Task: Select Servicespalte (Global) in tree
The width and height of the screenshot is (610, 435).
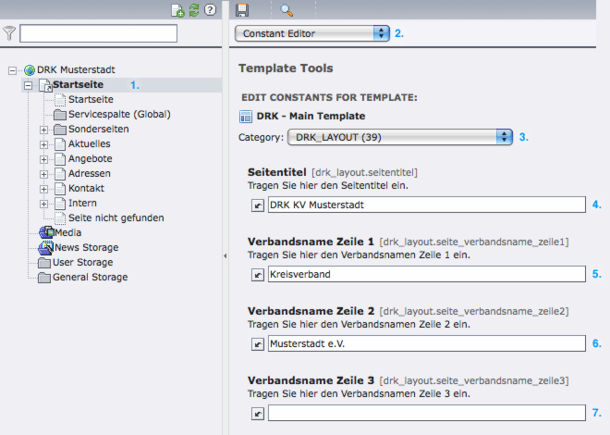Action: (x=119, y=114)
